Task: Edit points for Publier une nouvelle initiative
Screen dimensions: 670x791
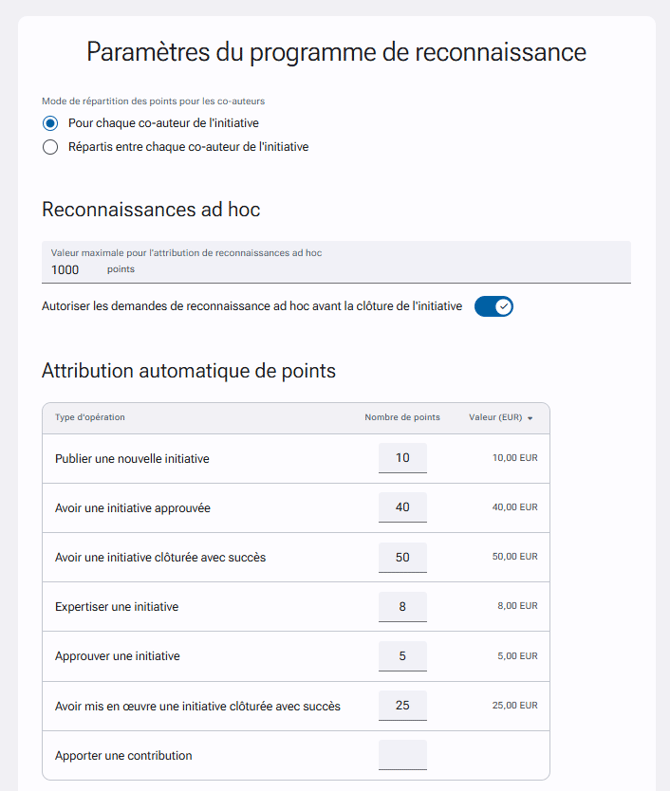Action: pyautogui.click(x=403, y=458)
